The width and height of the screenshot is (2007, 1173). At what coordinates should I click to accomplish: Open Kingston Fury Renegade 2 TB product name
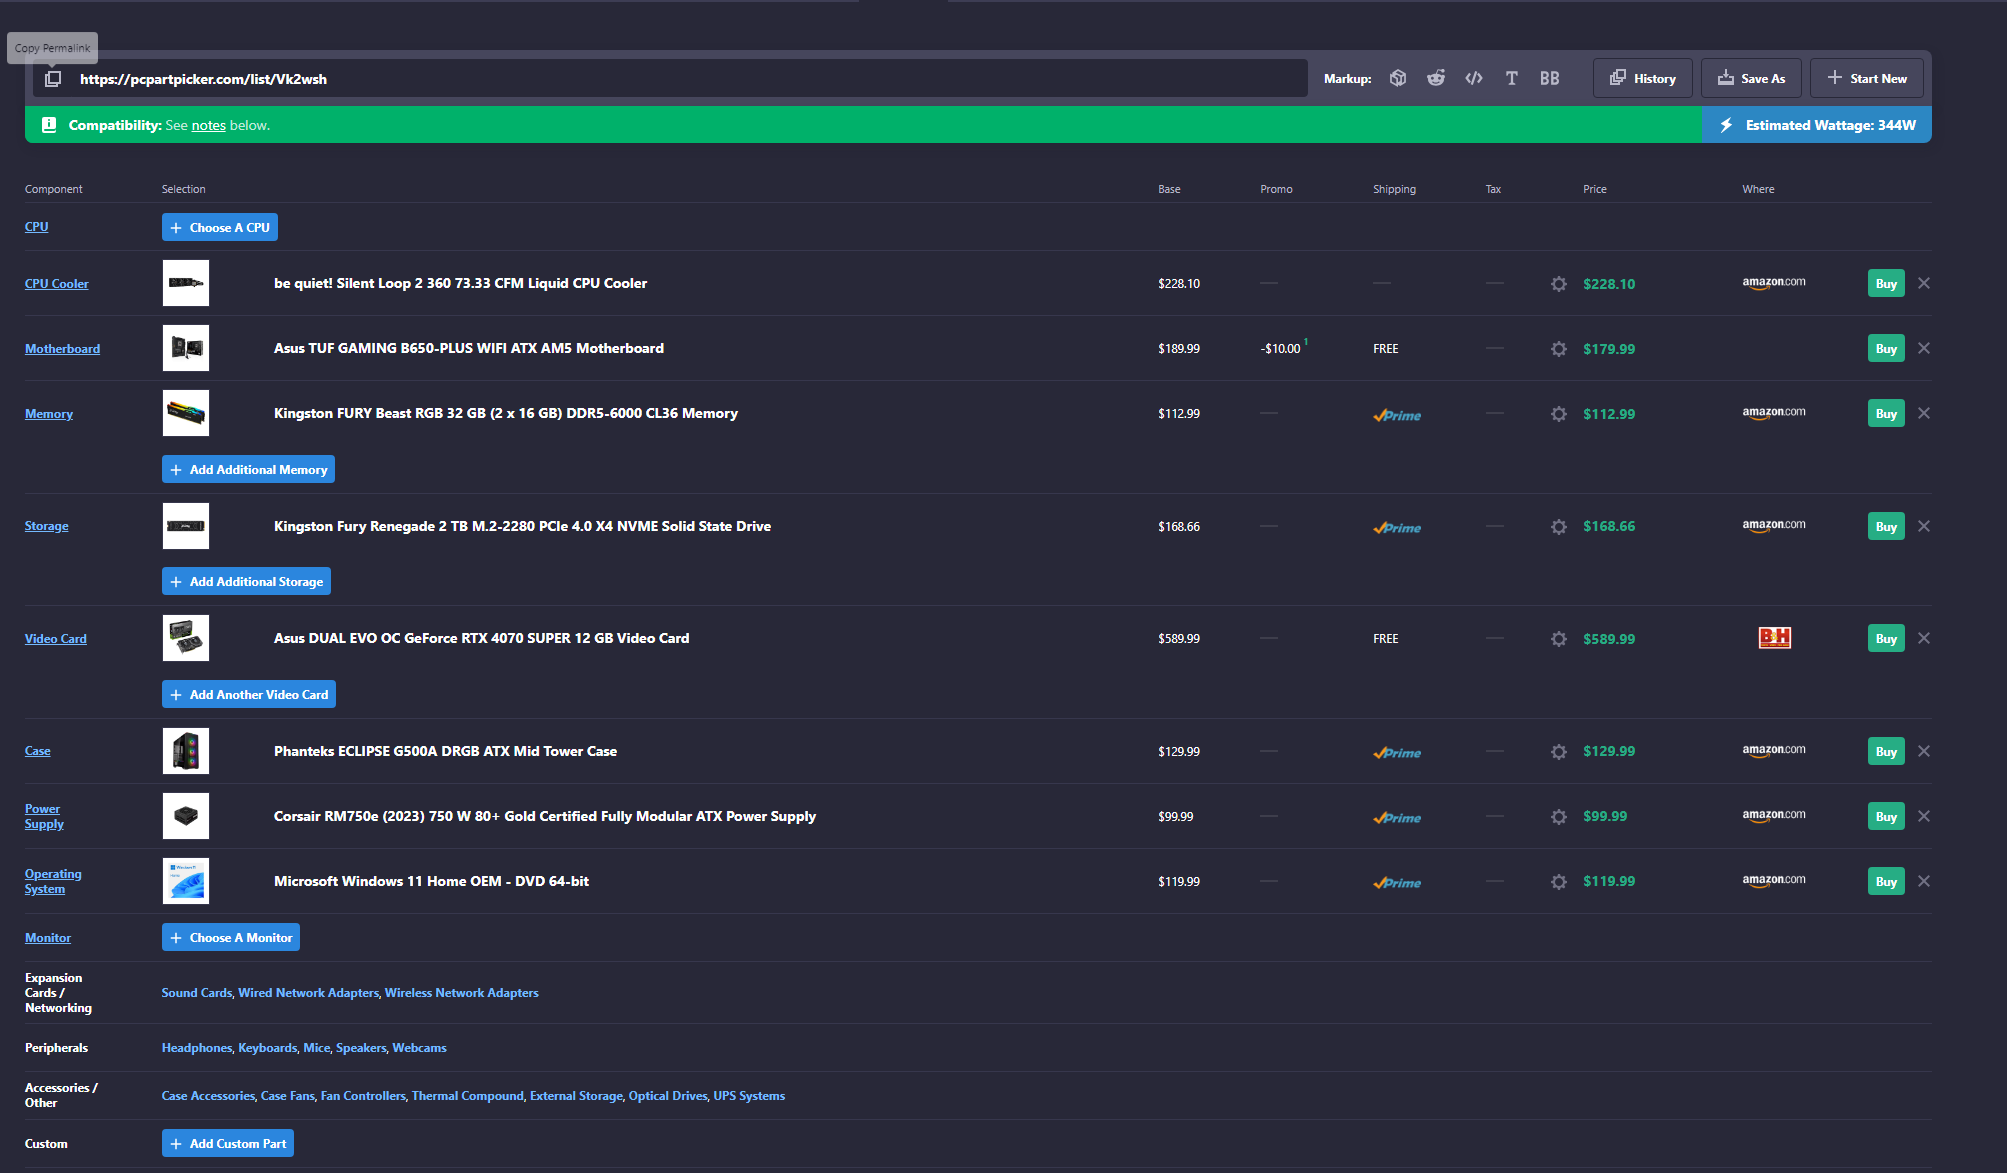tap(522, 526)
